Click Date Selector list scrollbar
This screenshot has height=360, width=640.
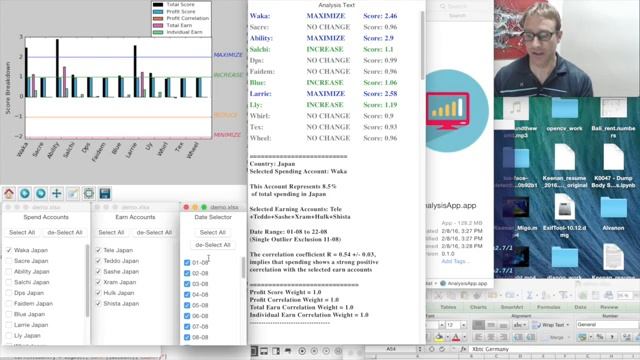point(244,268)
